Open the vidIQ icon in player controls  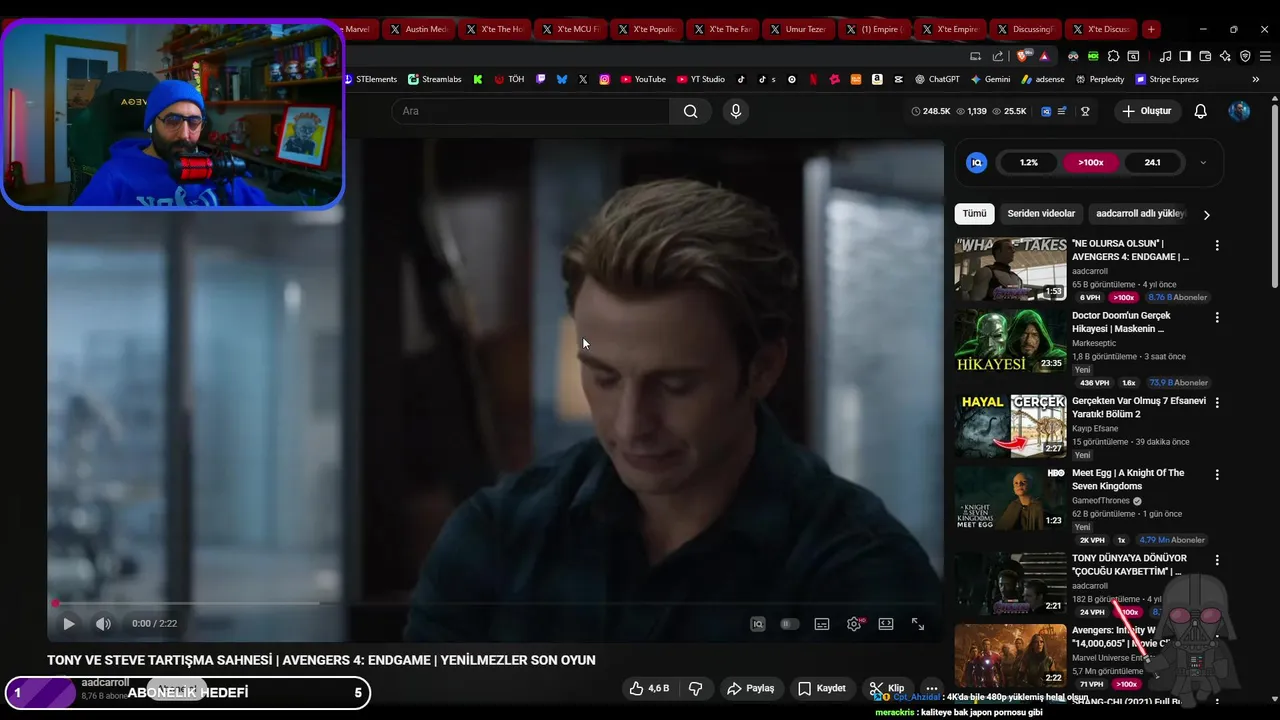(758, 624)
